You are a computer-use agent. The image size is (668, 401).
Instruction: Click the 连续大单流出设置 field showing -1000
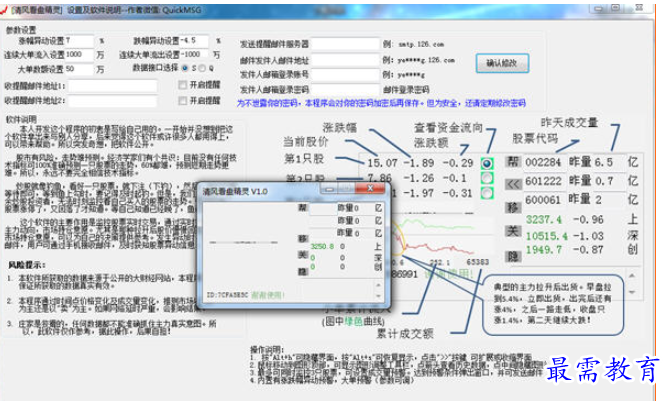[194, 55]
